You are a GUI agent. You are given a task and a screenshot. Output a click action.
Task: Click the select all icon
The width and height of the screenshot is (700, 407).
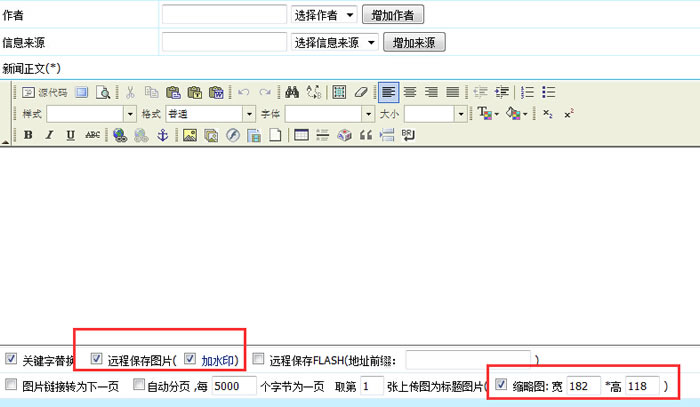click(x=339, y=92)
